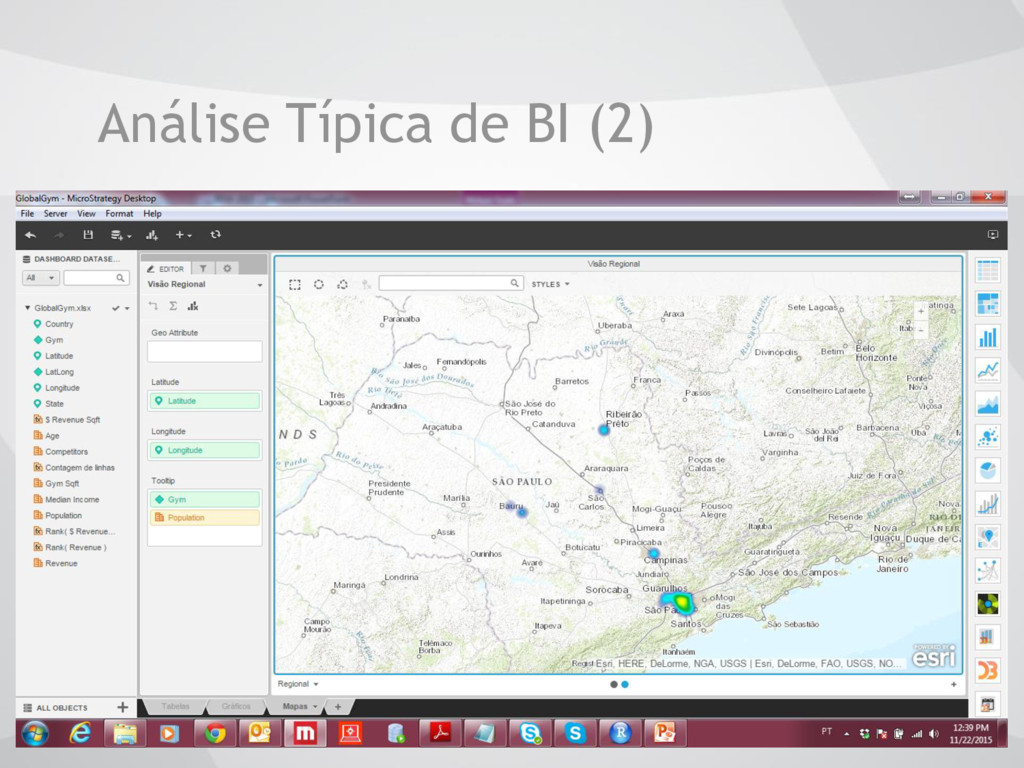Select the lasso selection tool on the map
1024x768 pixels.
(342, 285)
